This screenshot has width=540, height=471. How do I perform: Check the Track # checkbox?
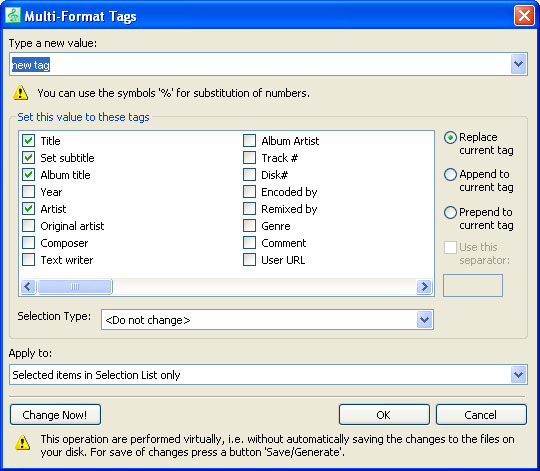click(249, 158)
